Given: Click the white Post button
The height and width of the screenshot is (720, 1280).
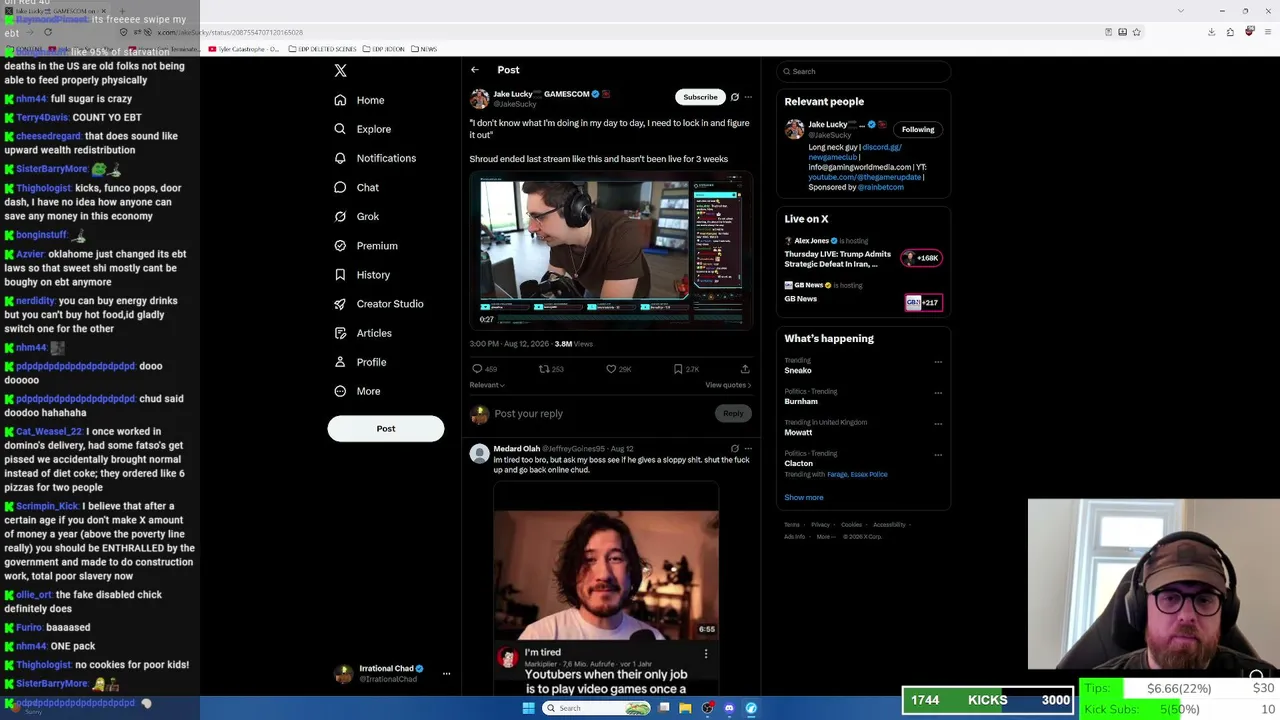Looking at the screenshot, I should (x=386, y=428).
